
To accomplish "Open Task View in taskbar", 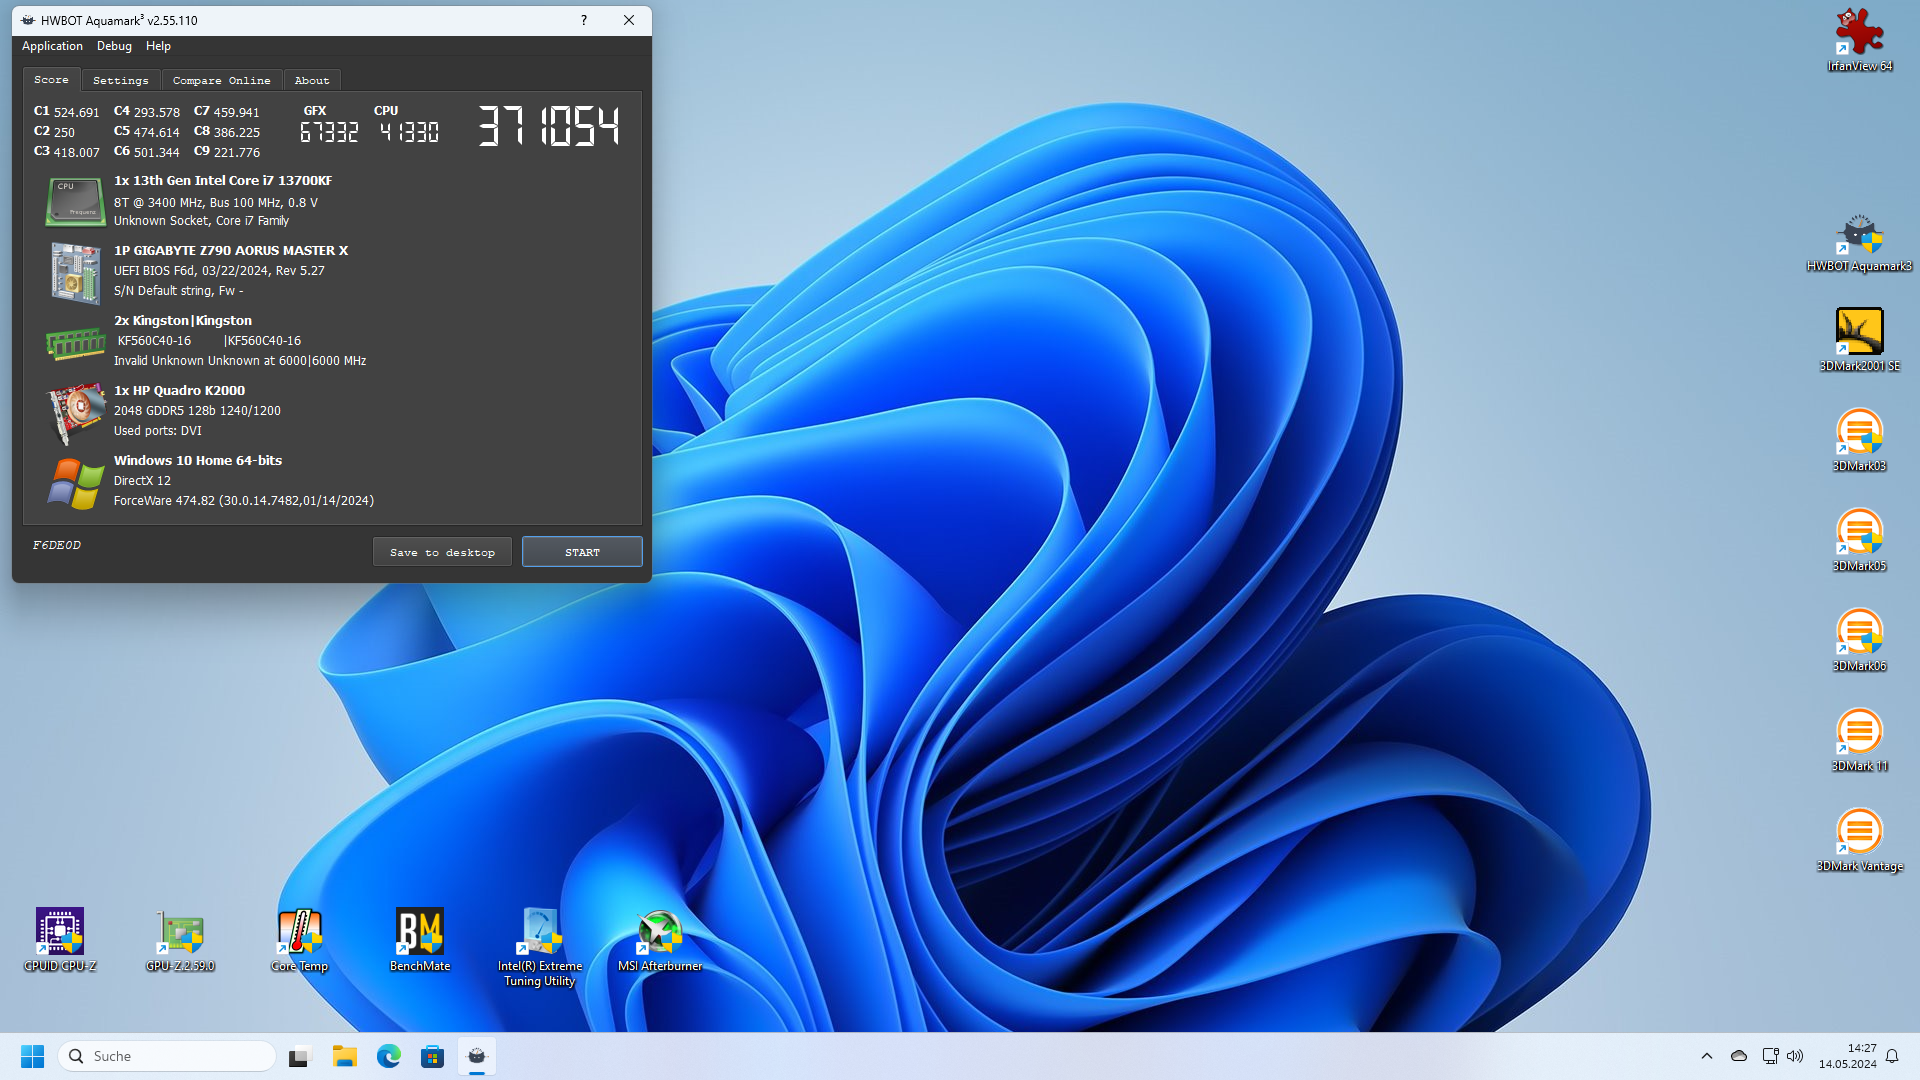I will click(x=300, y=1056).
